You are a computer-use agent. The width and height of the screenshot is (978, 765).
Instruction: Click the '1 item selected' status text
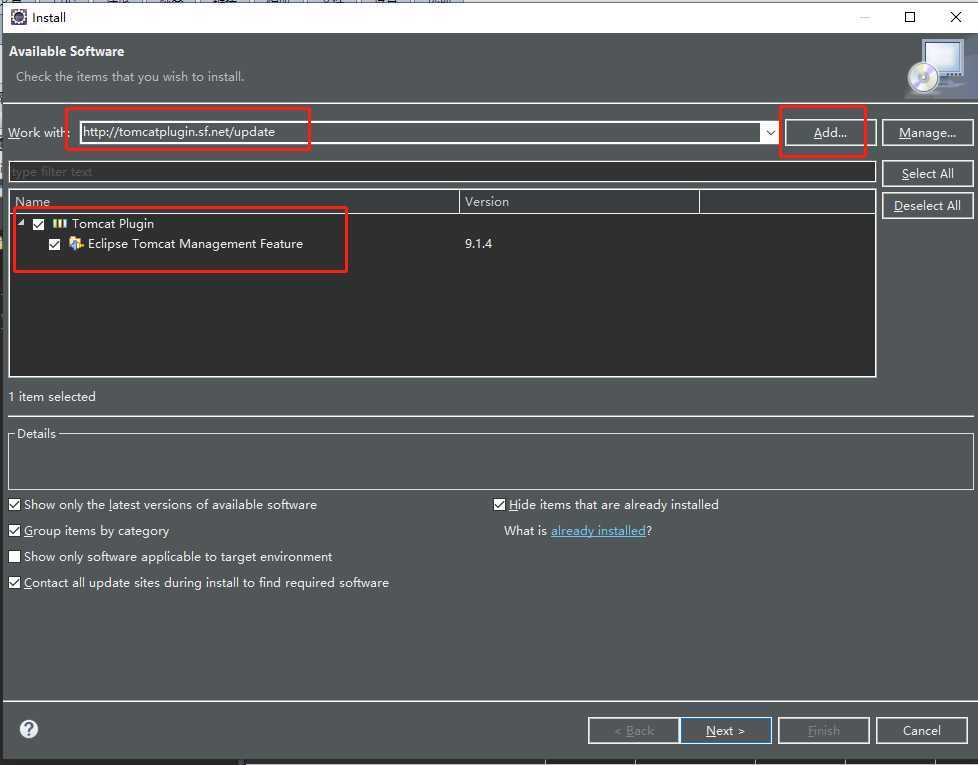coord(52,397)
